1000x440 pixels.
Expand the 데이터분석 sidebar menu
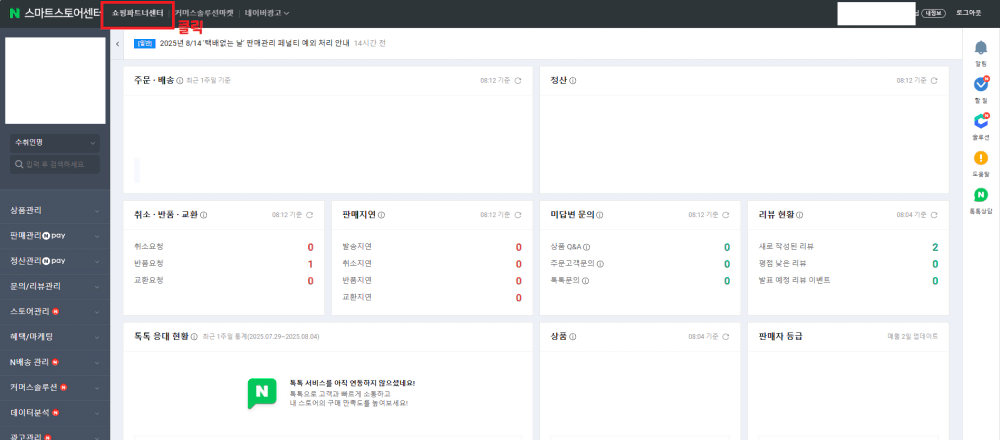[55, 413]
